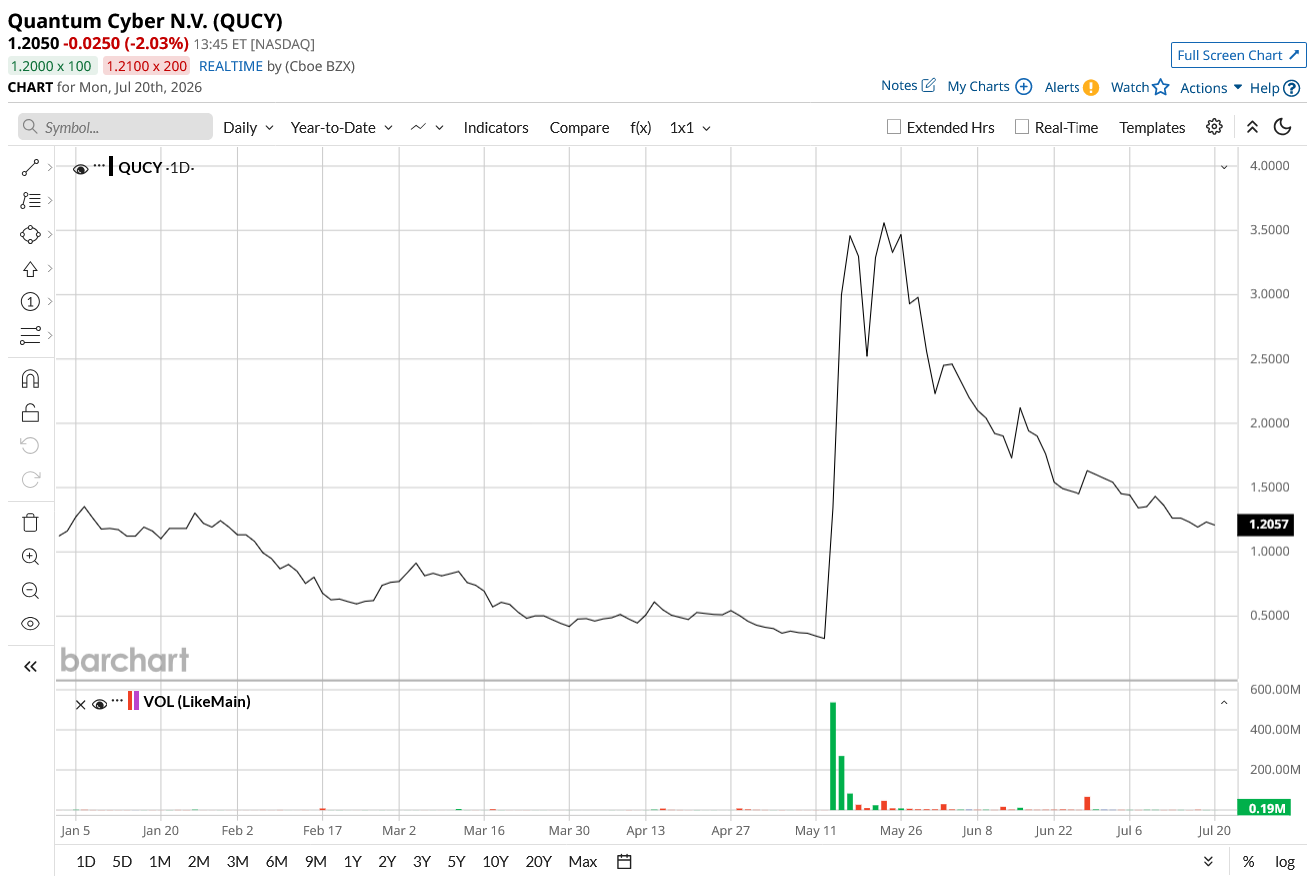The image size is (1308, 876).
Task: Select the shapes polygon tool
Action: coord(30,234)
